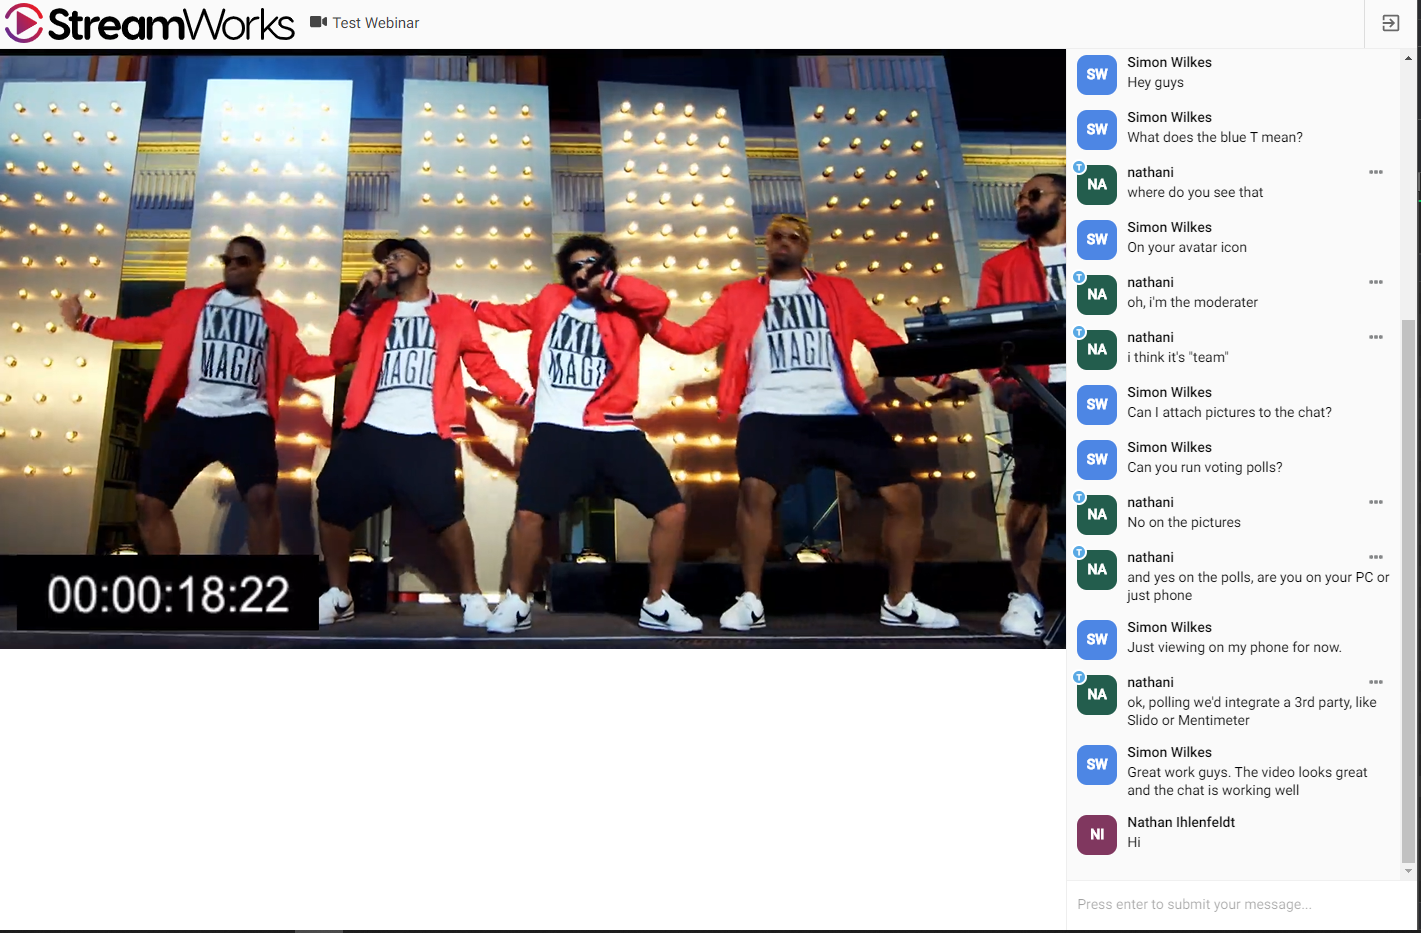This screenshot has height=933, width=1421.
Task: Open options for message "oh, i'm the moderater"
Action: [x=1376, y=282]
